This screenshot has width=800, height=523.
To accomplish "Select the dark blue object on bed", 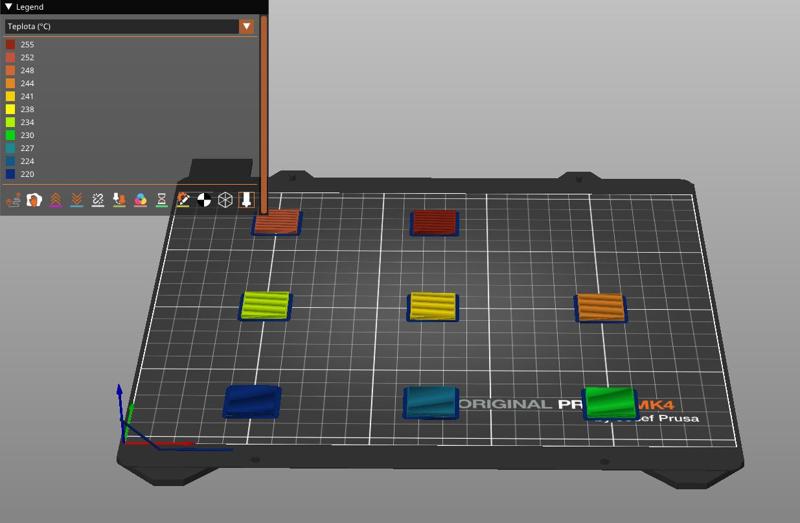I will pos(252,402).
